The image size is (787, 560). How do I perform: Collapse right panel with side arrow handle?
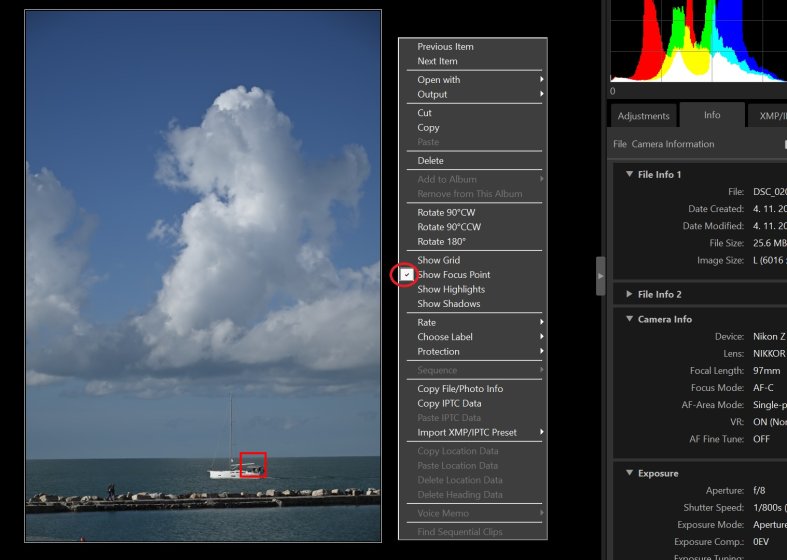pos(600,276)
